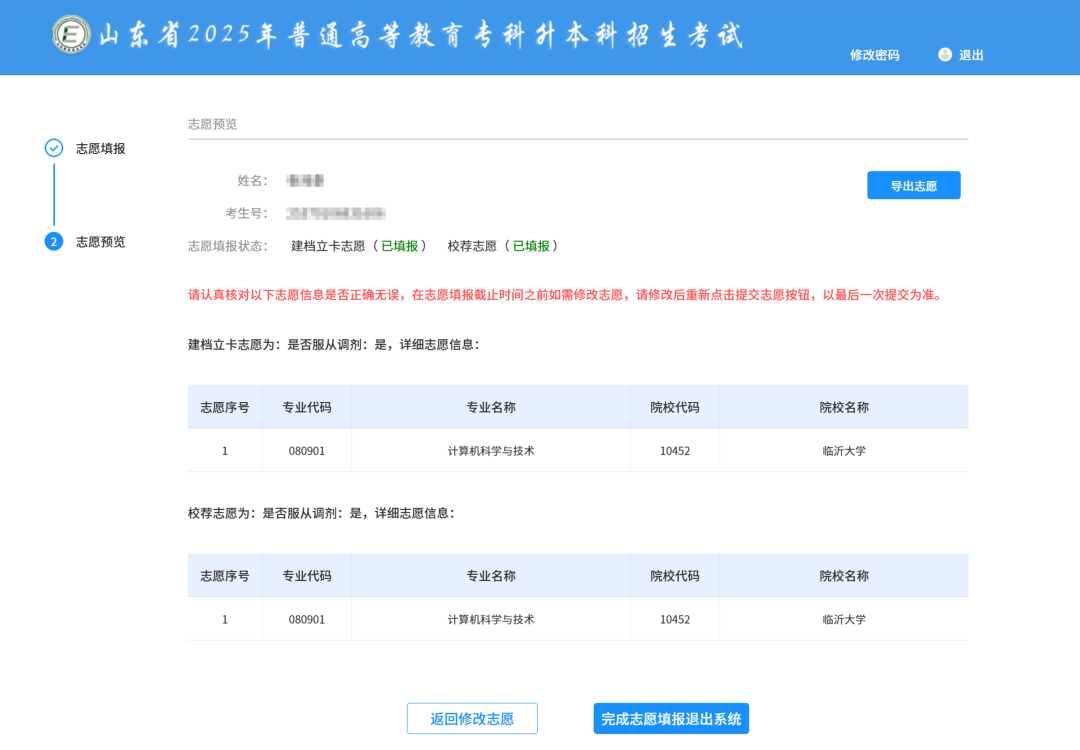1080x750 pixels.
Task: Click 完成志愿填报退出系统 to finish
Action: [x=670, y=718]
